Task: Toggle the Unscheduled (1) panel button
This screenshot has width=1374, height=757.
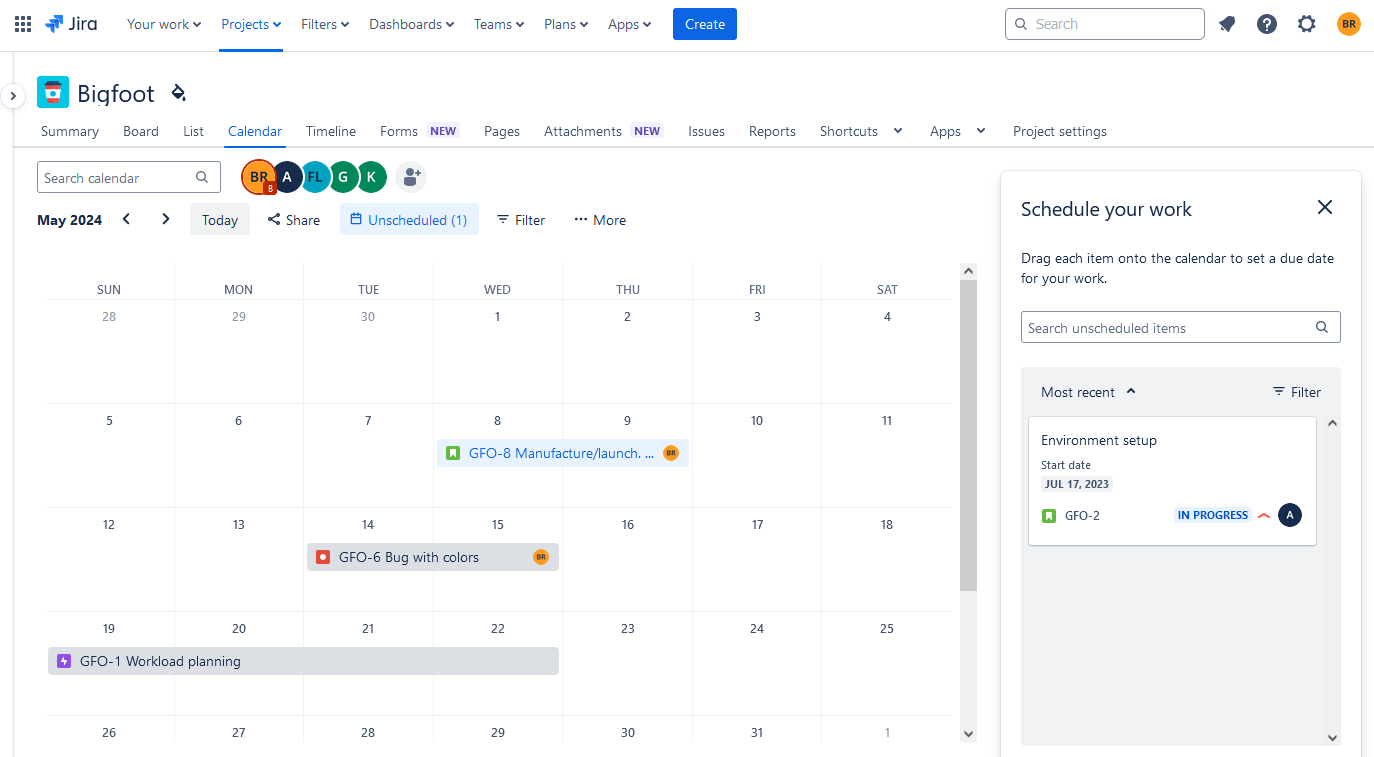Action: tap(409, 220)
